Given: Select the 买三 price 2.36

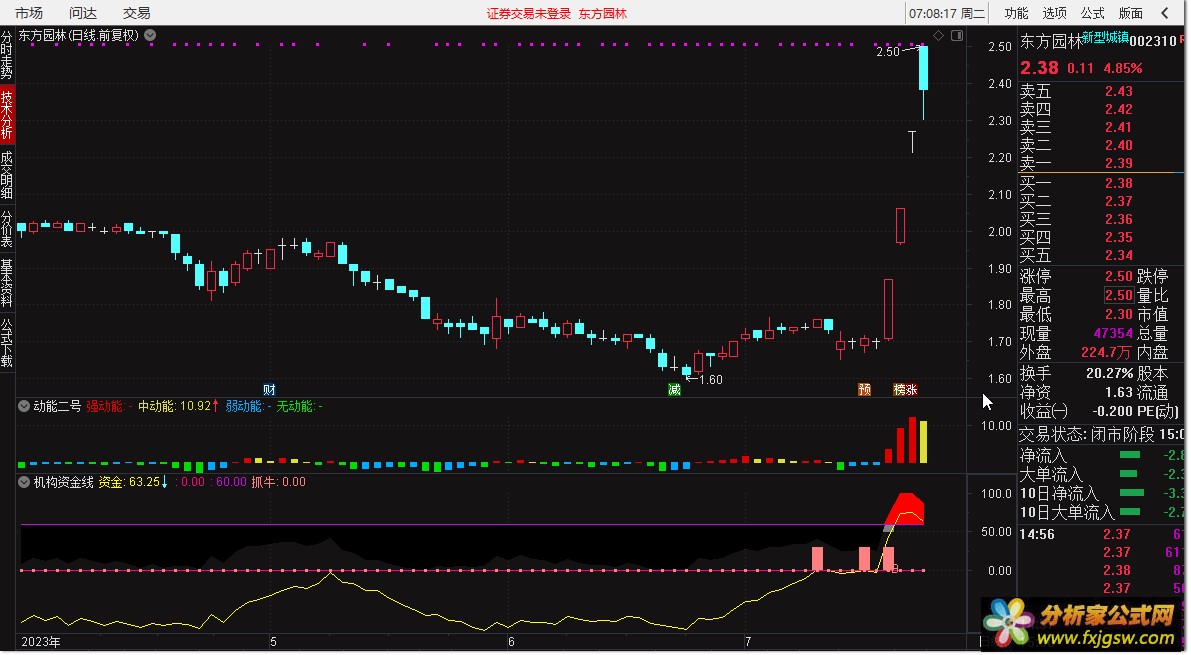Looking at the screenshot, I should tap(1118, 219).
